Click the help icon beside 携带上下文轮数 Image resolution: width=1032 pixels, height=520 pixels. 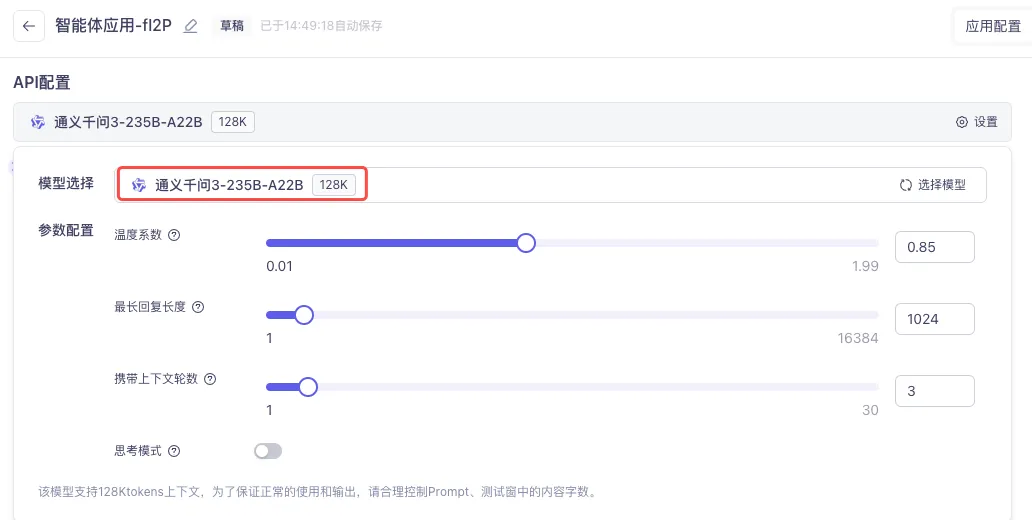coord(210,379)
